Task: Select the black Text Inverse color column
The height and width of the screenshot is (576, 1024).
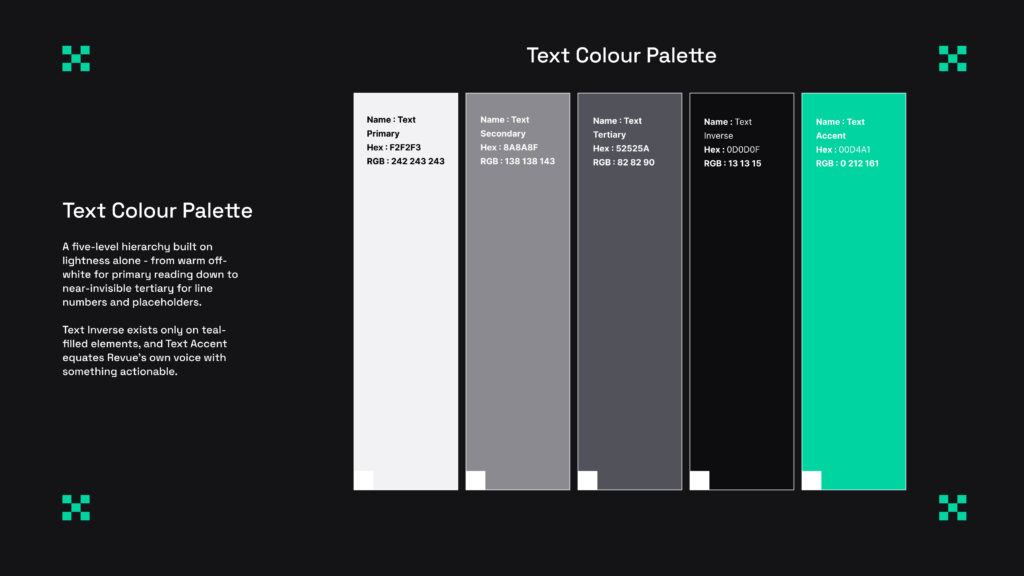Action: point(742,291)
